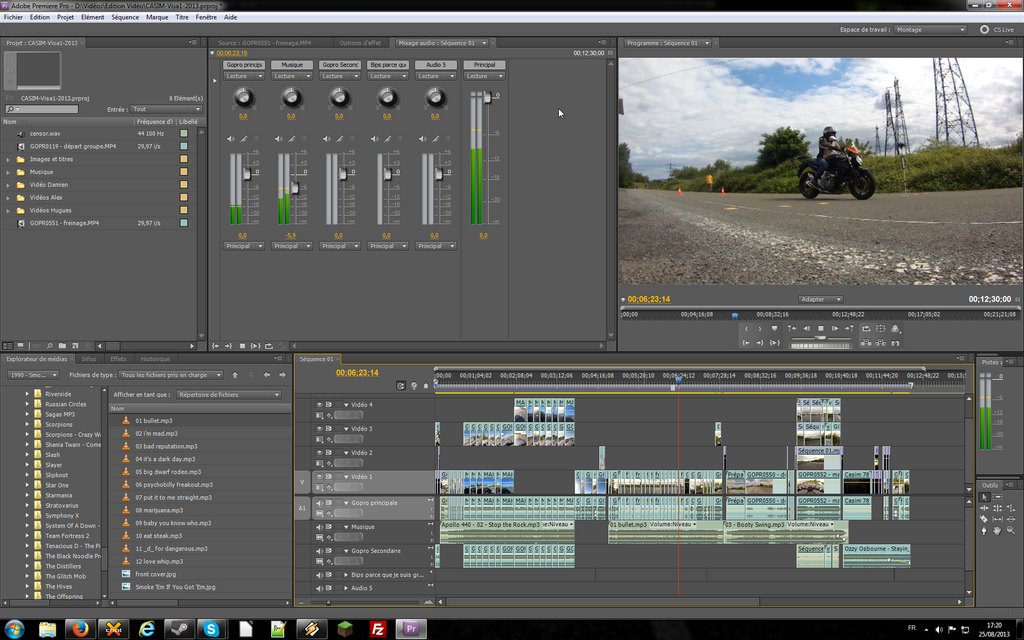
Task: Click the Extract button in Programme monitor
Action: pyautogui.click(x=880, y=342)
